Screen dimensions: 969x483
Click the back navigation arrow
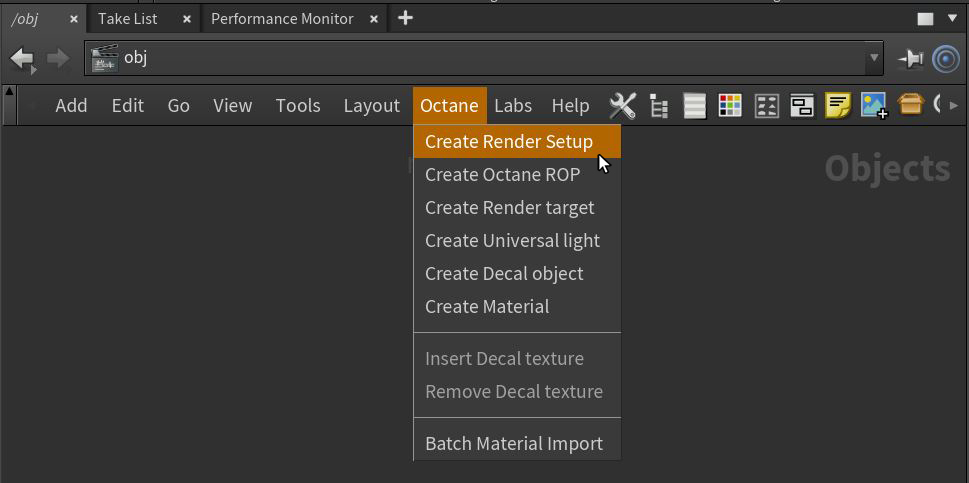pyautogui.click(x=22, y=59)
